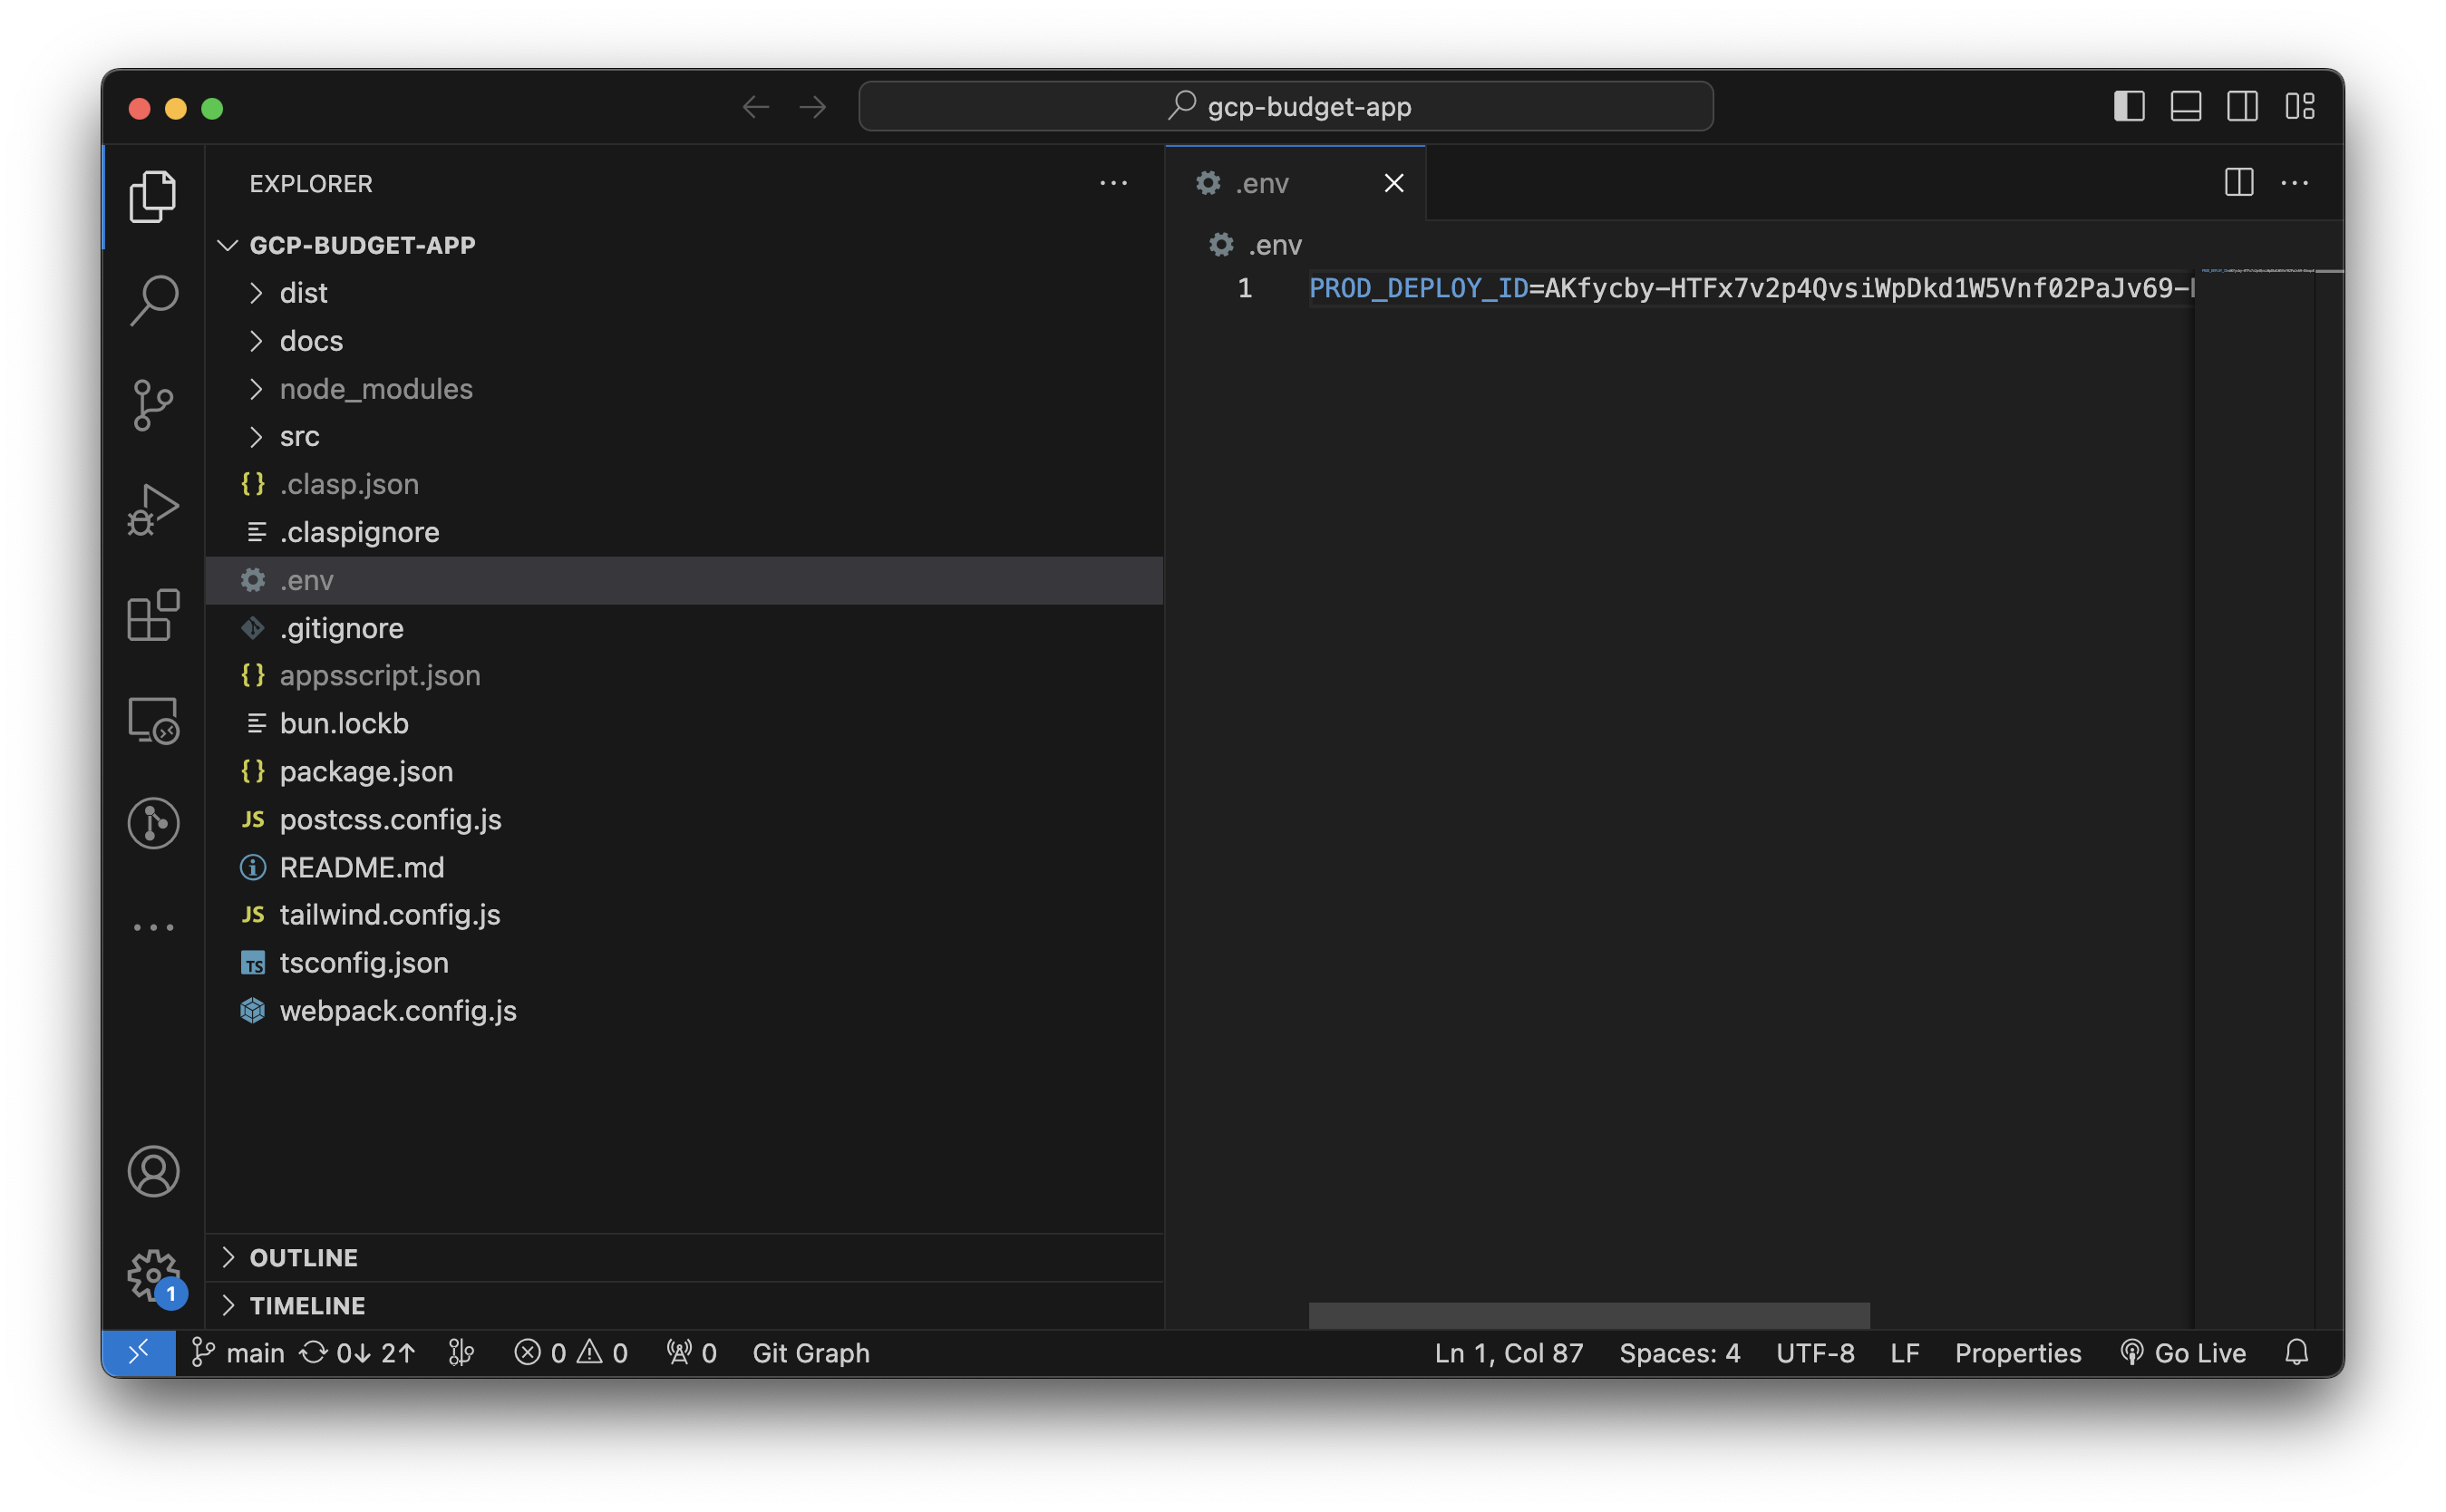
Task: Open package.json from the explorer
Action: click(366, 771)
